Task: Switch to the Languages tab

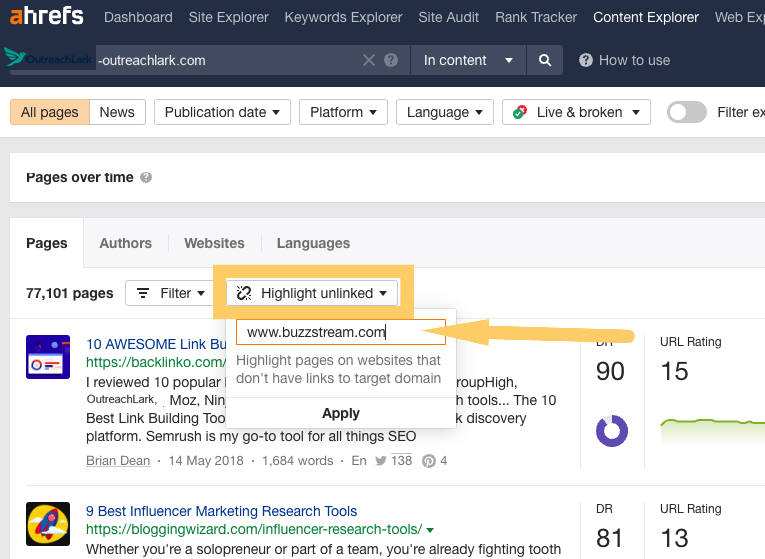Action: pyautogui.click(x=313, y=243)
